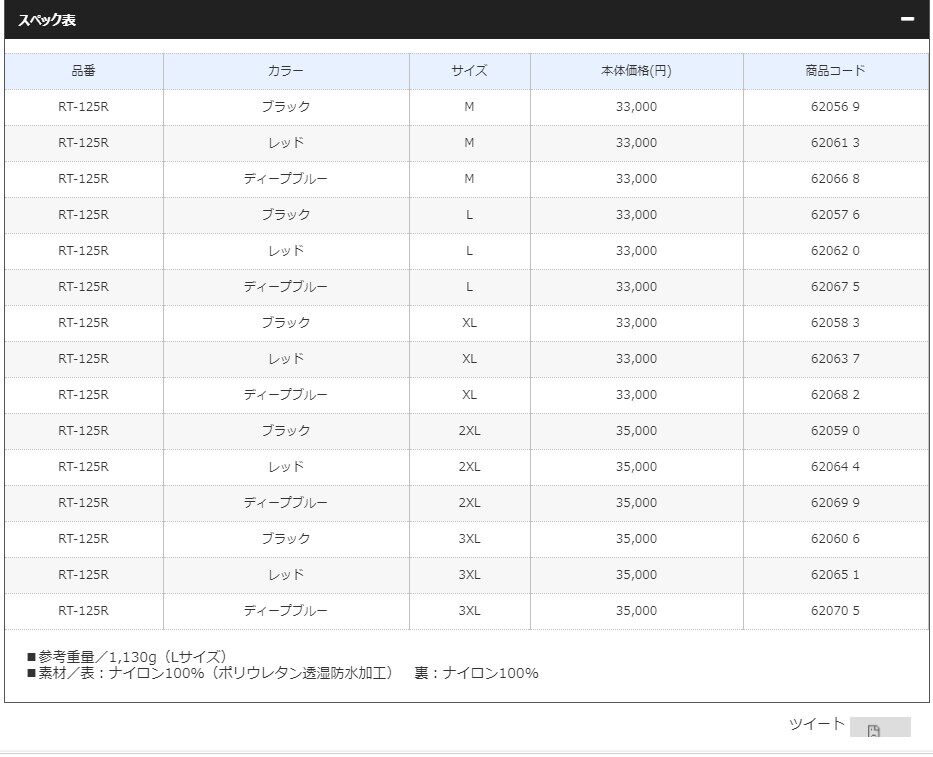The height and width of the screenshot is (757, 933).
Task: Click レッド in the 62065 1 row
Action: [286, 575]
